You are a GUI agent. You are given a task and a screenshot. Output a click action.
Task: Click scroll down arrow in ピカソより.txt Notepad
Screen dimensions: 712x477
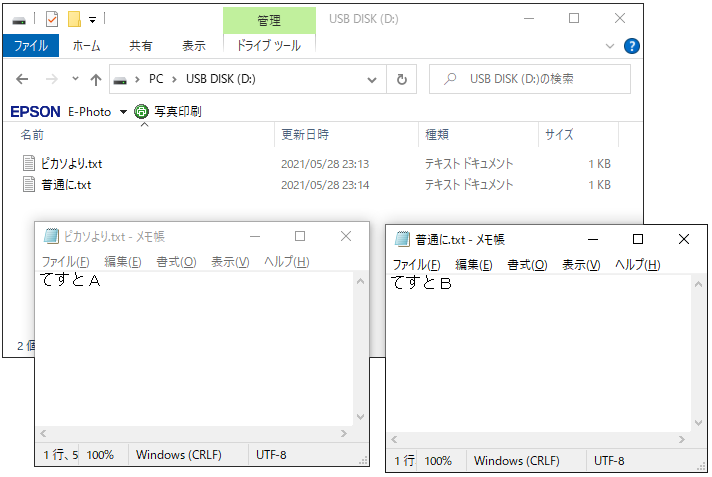click(x=361, y=417)
